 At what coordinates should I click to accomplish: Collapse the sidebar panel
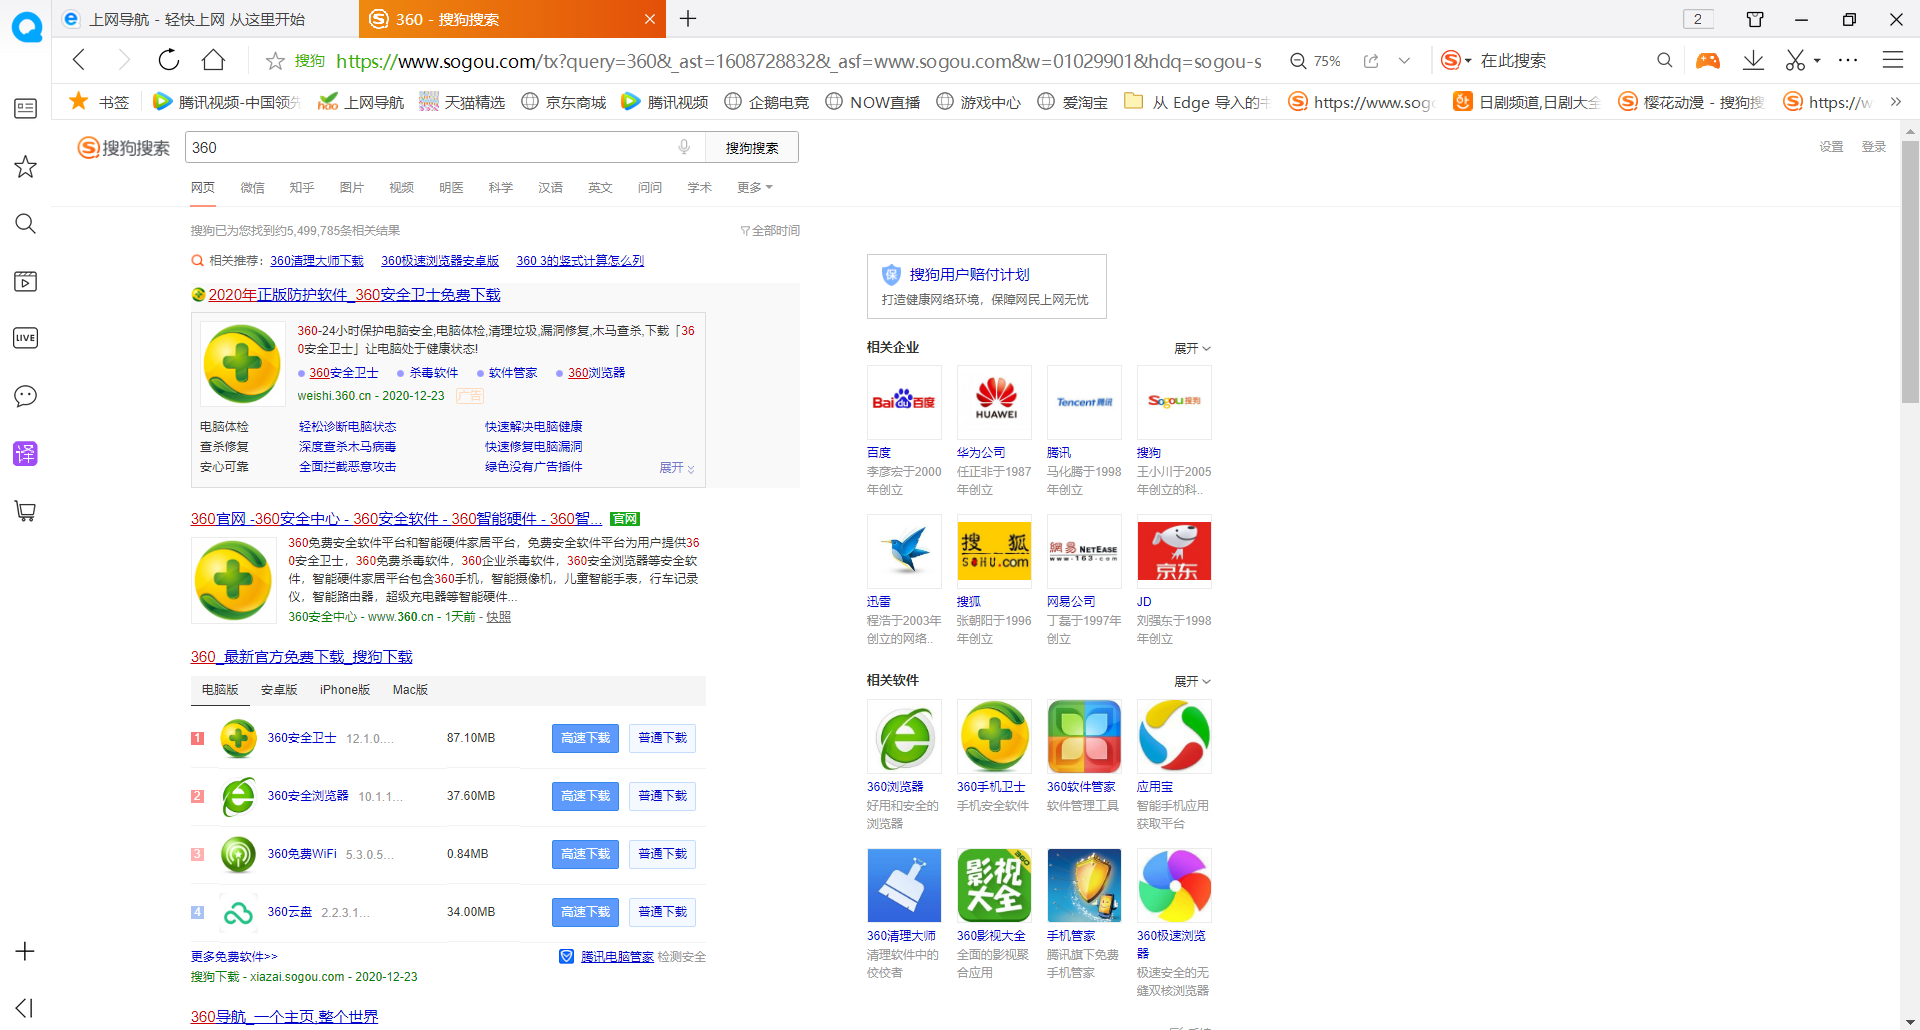coord(25,1008)
